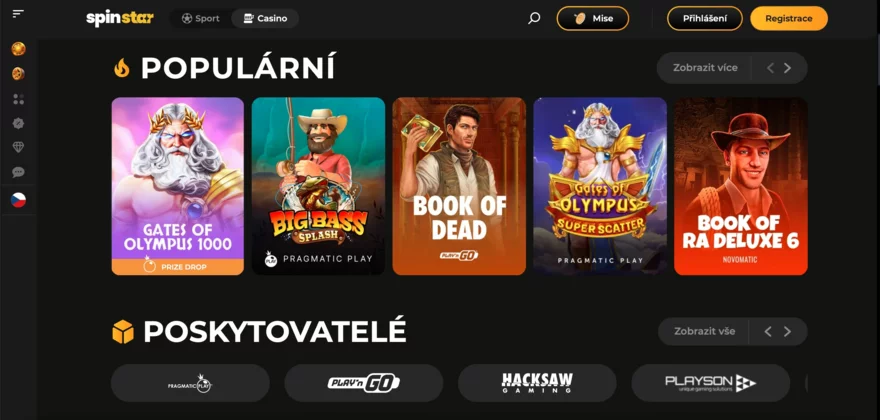Click the Přihlášení button
The height and width of the screenshot is (420, 880).
pos(704,19)
